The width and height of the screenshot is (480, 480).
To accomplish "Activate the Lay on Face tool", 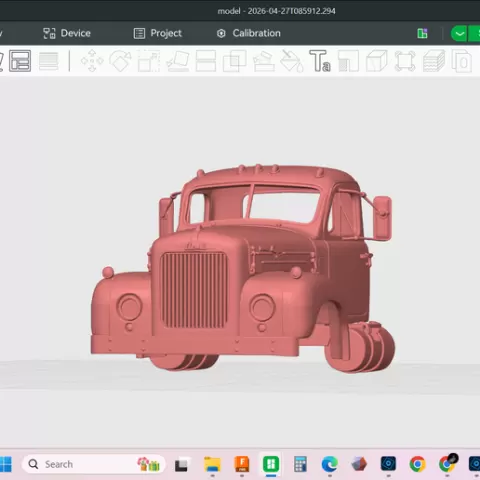I will (178, 61).
